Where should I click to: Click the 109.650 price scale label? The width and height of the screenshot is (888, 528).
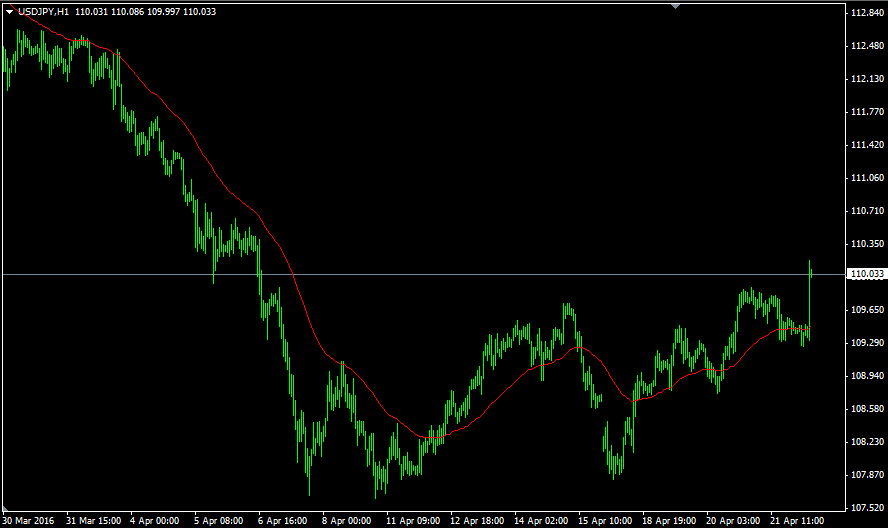pos(867,310)
